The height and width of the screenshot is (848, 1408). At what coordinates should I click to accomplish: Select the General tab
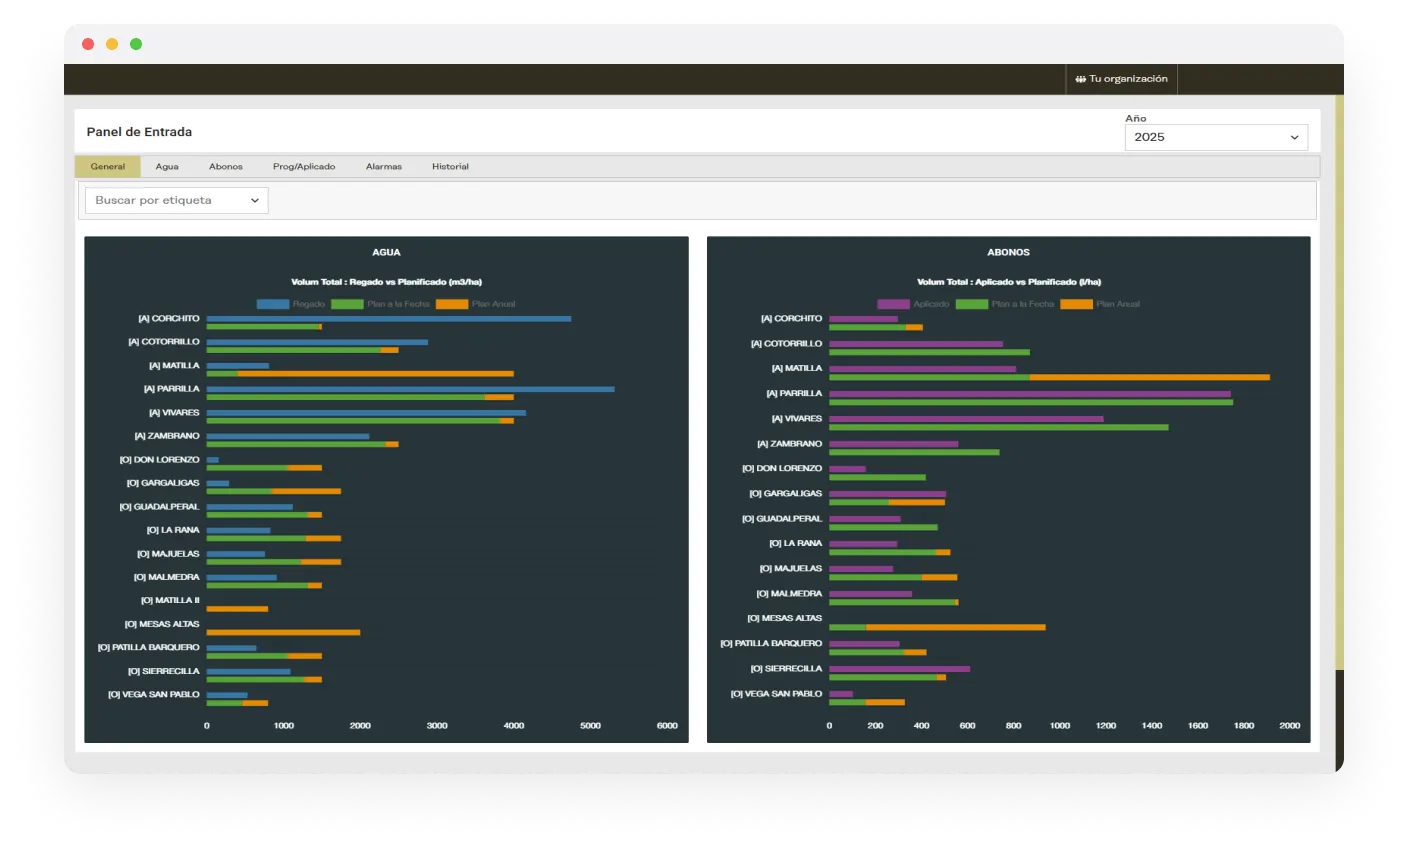108,167
